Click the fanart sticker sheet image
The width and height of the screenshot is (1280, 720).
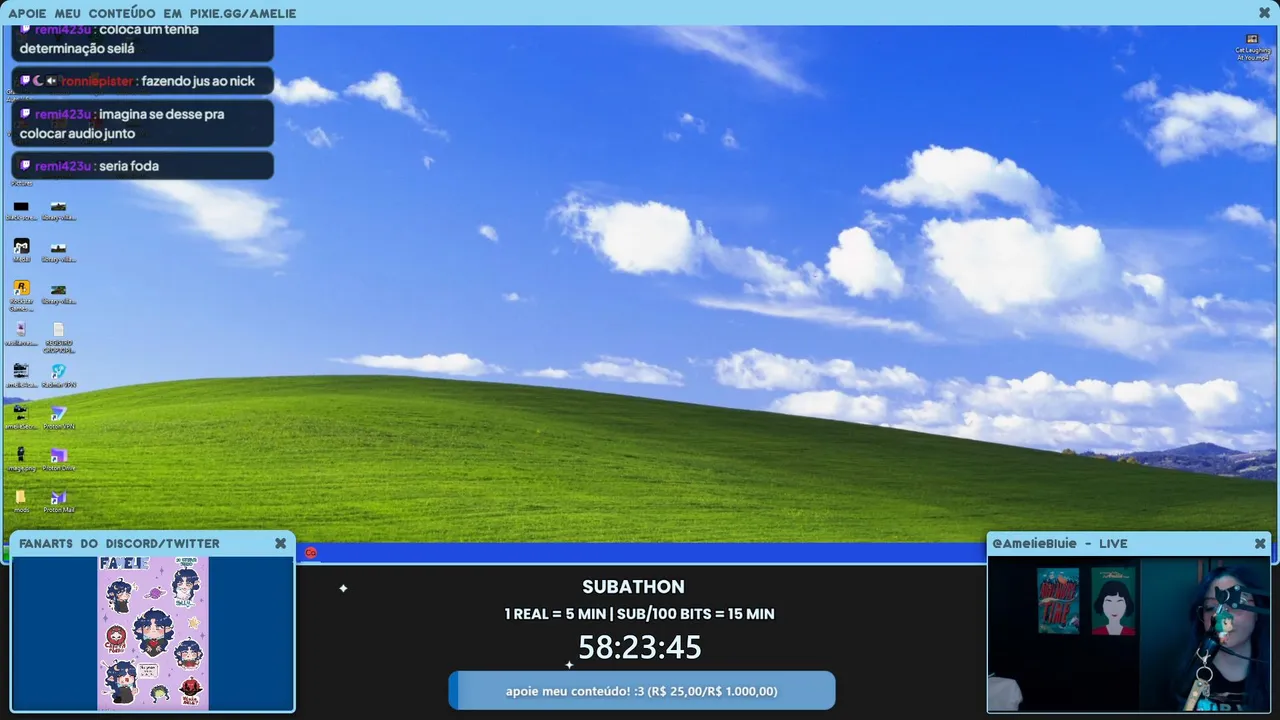(153, 633)
